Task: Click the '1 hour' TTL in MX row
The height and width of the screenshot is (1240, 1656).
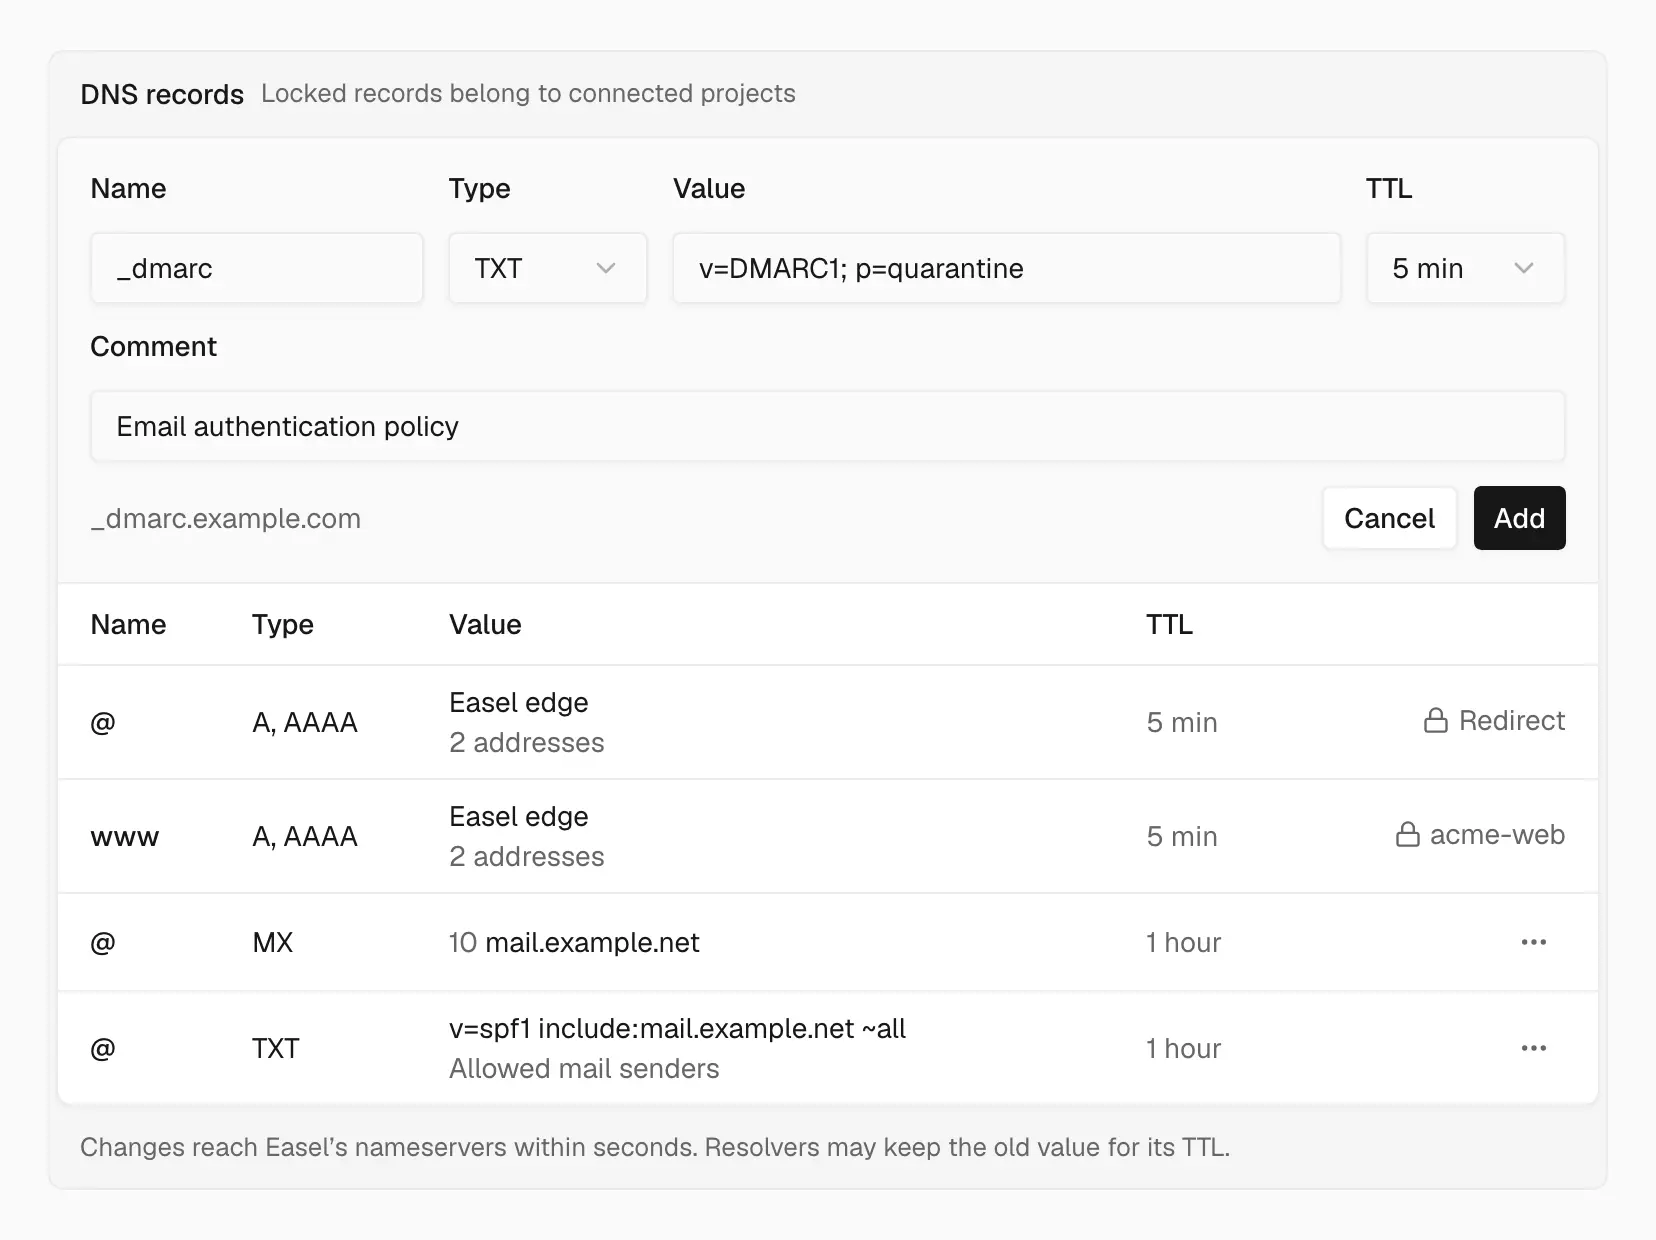Action: pos(1184,943)
